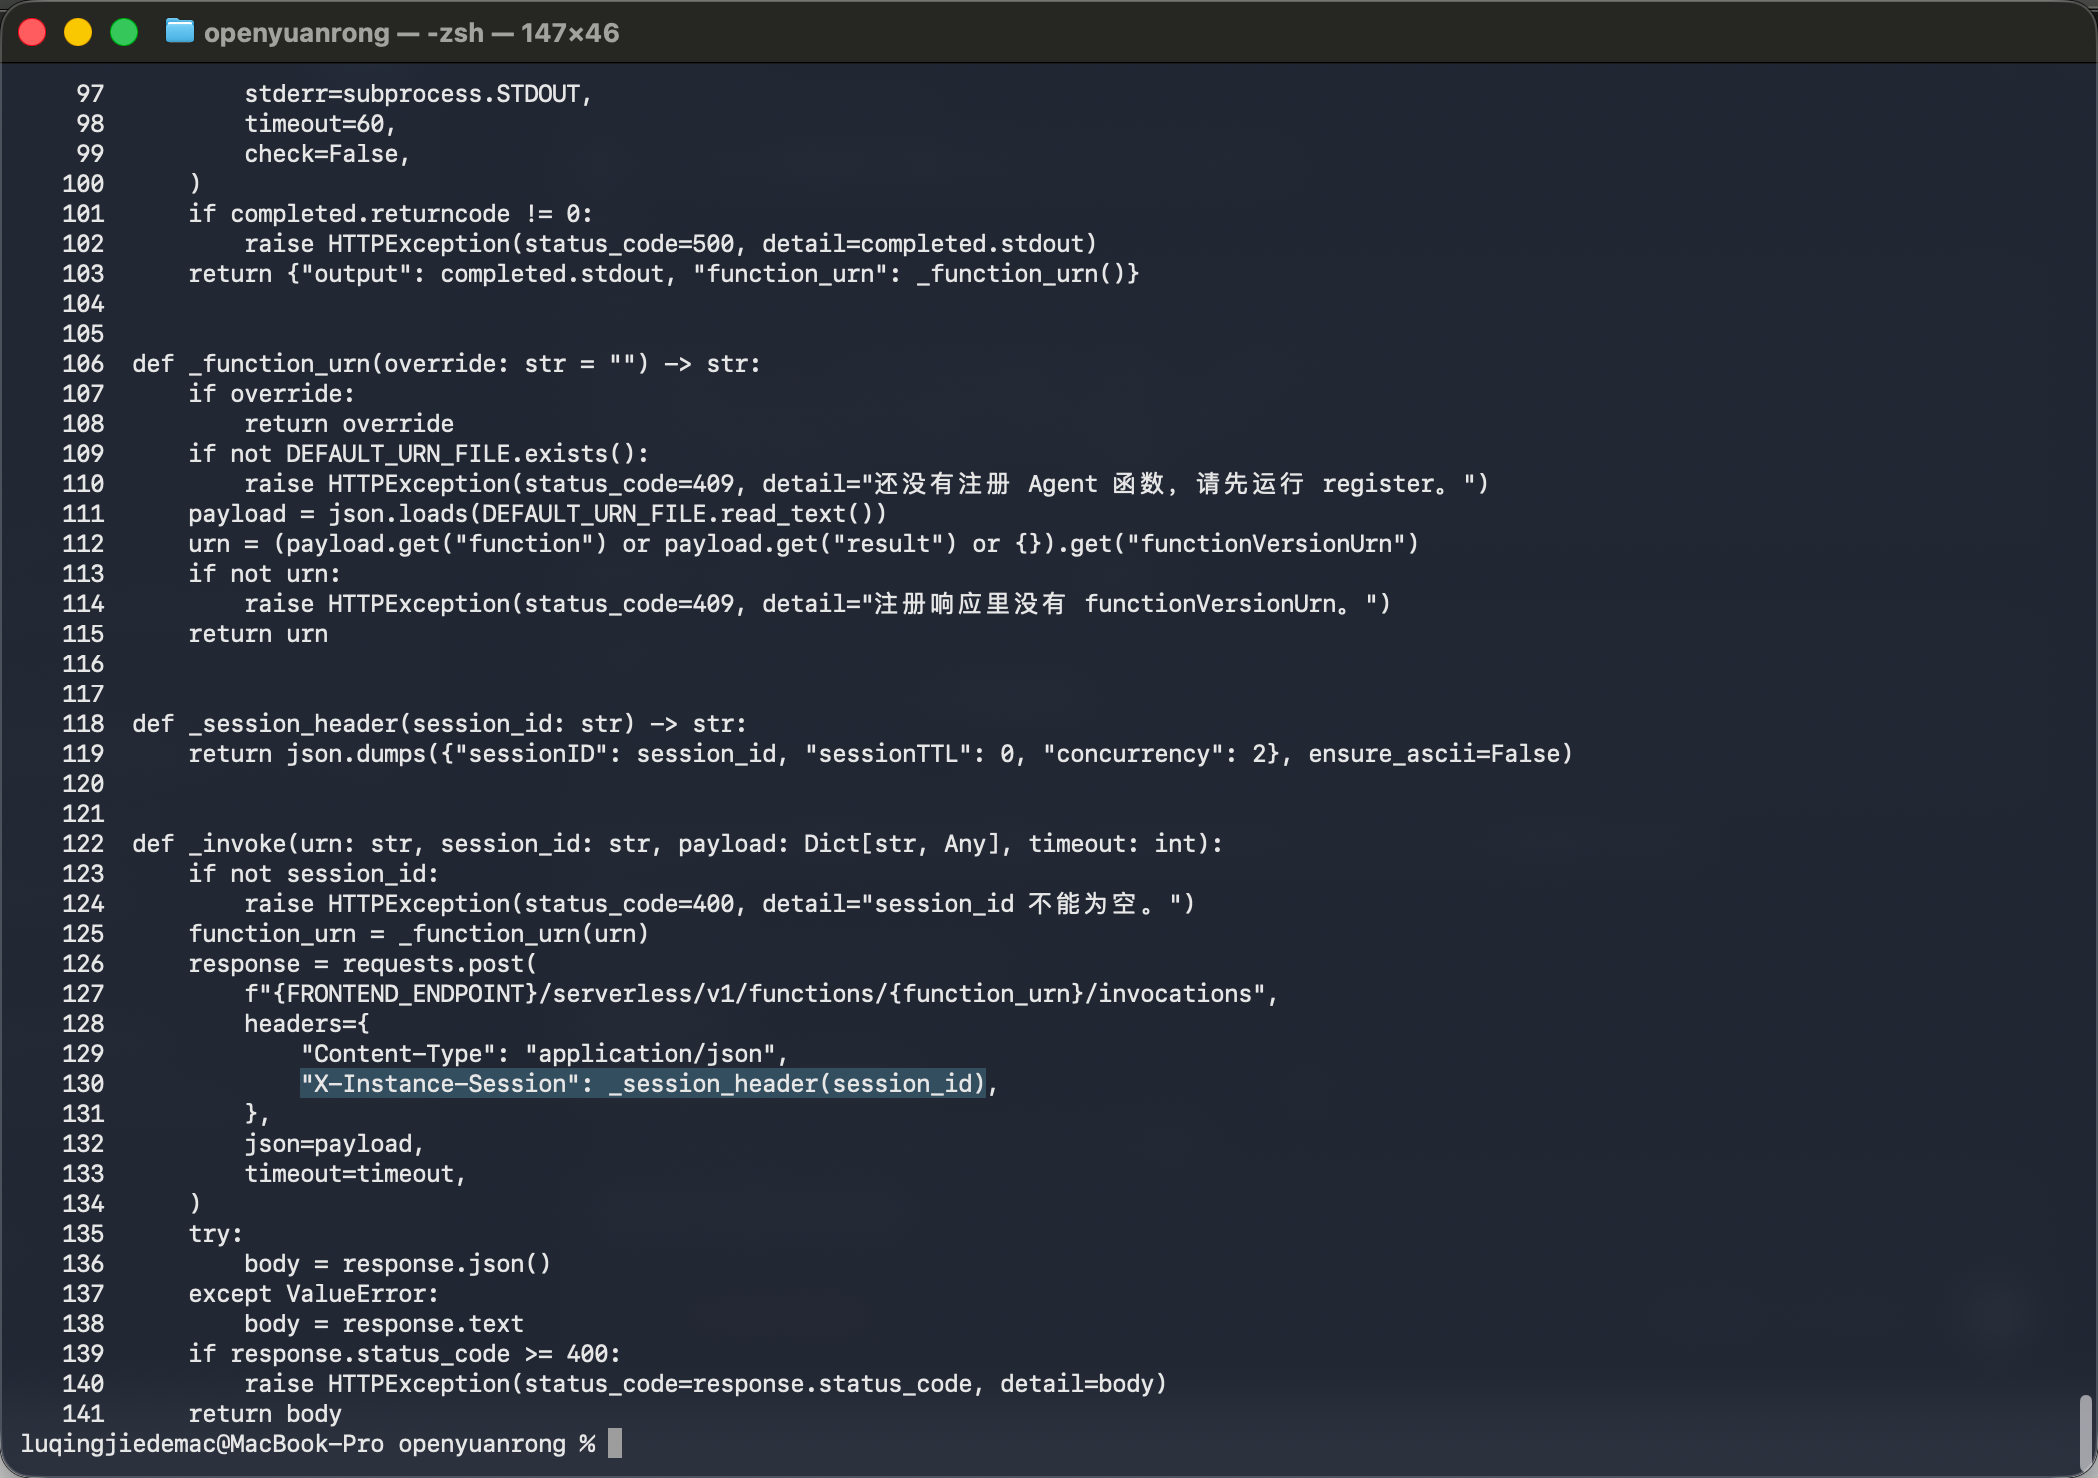
Task: Click 'timeout=timeout,' on line 133
Action: click(356, 1174)
